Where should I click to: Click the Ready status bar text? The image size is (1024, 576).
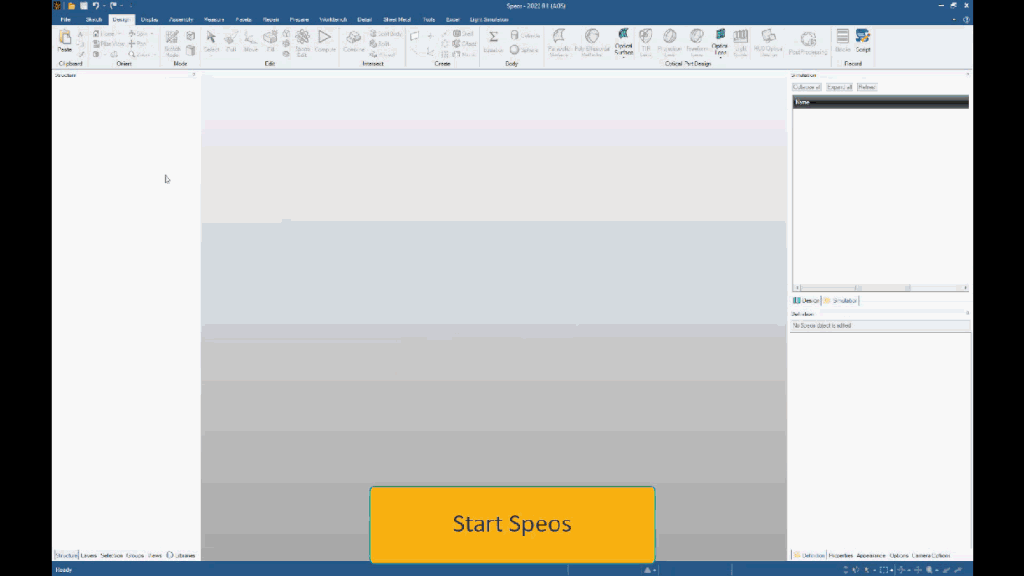[64, 569]
